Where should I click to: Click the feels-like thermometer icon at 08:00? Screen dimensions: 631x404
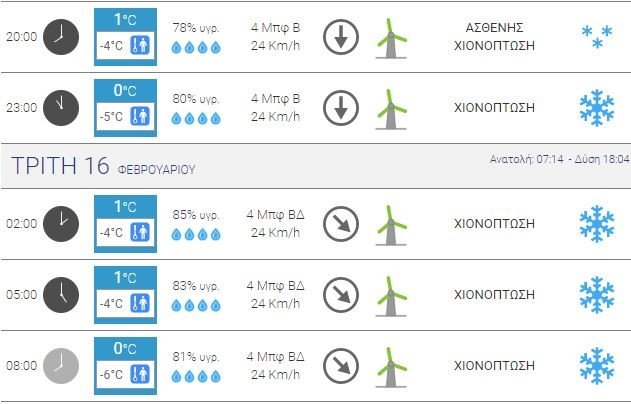tap(140, 374)
